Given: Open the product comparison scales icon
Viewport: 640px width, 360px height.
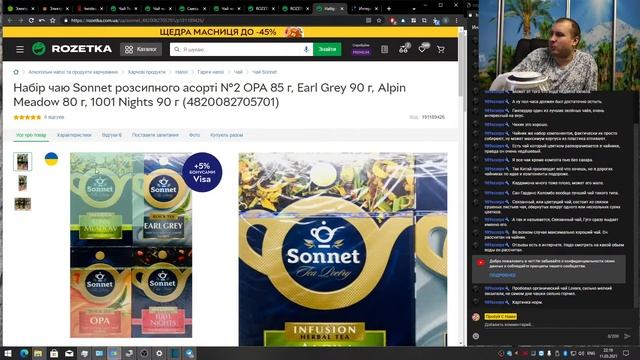Looking at the screenshot, I should [404, 49].
